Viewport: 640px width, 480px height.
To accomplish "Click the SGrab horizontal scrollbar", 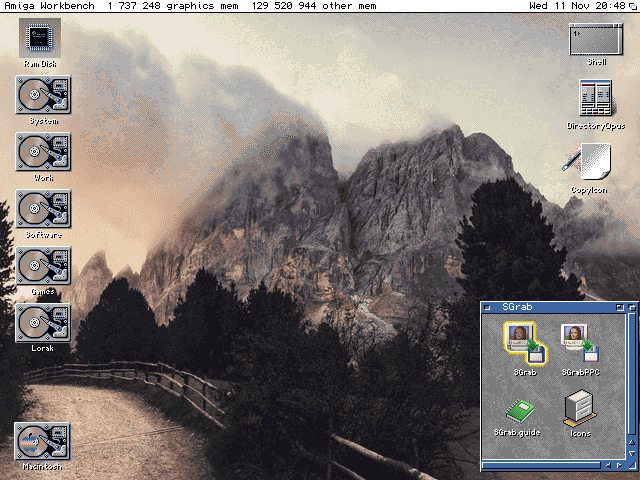I will (x=542, y=465).
